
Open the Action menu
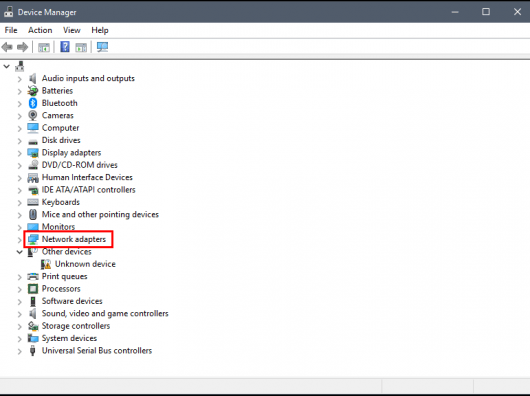[40, 30]
